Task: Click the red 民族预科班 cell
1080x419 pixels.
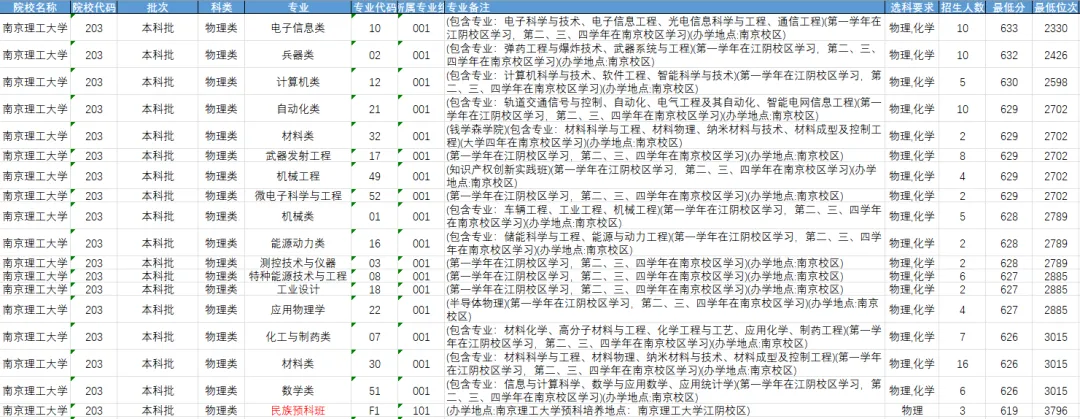Action: click(x=298, y=411)
